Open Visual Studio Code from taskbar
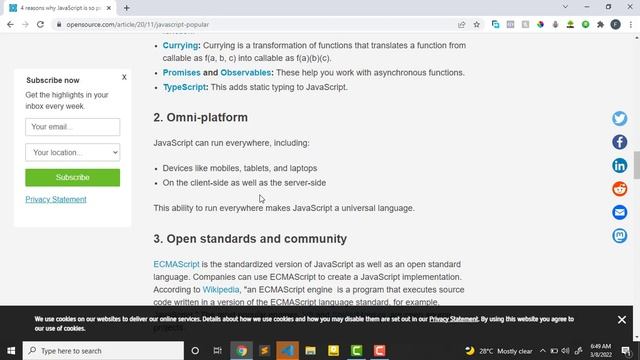This screenshot has width=640, height=360. click(x=287, y=351)
